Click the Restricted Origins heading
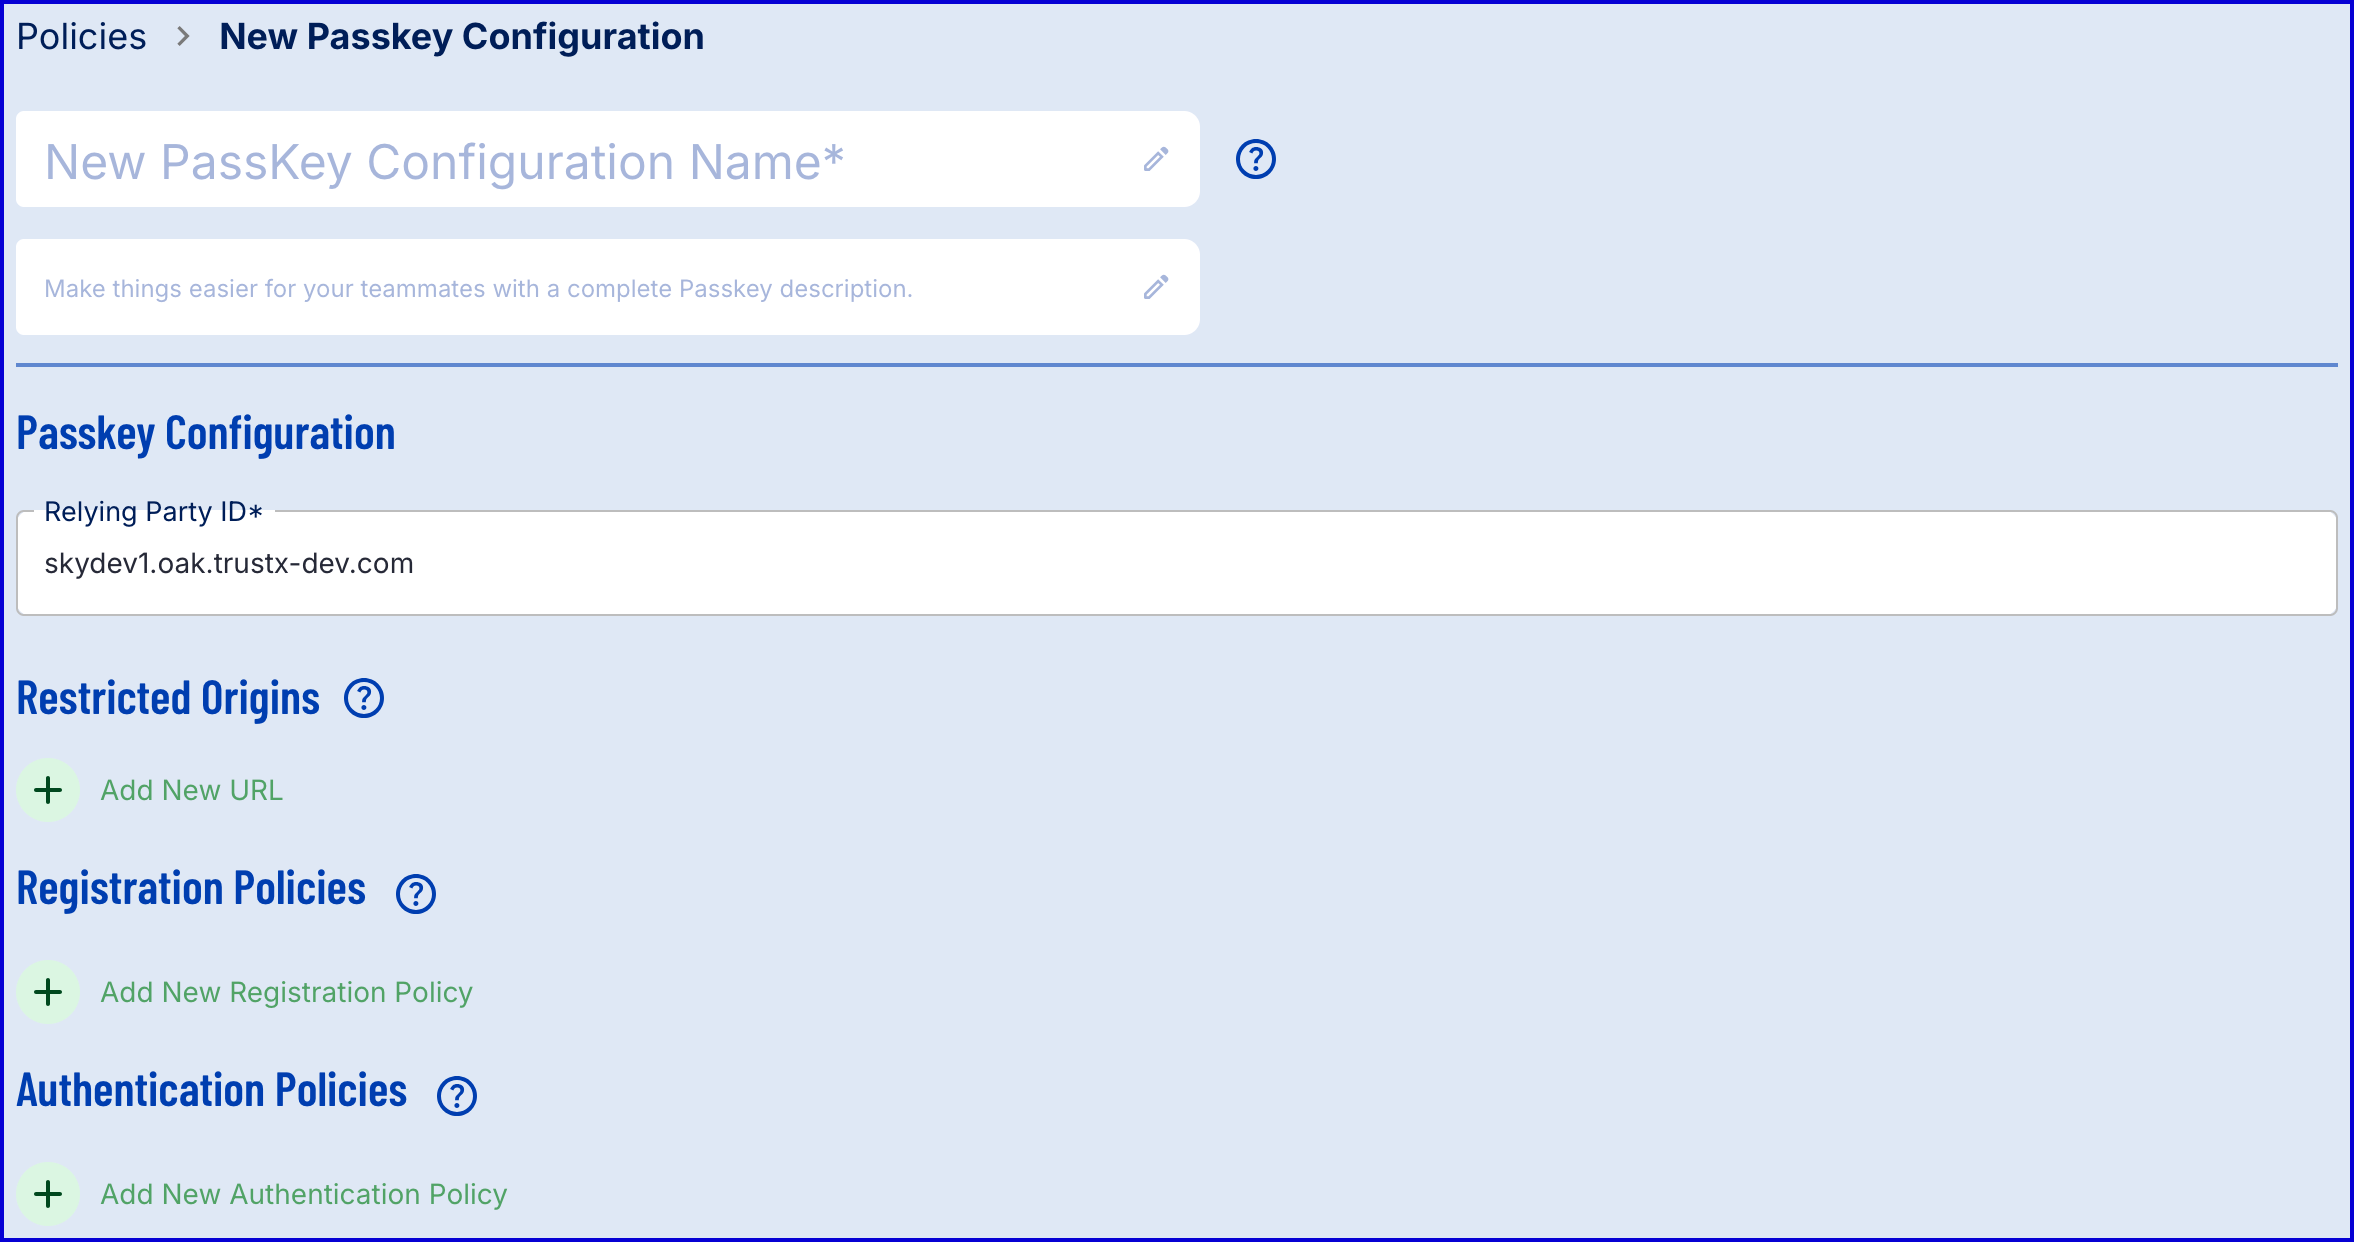 pyautogui.click(x=168, y=698)
